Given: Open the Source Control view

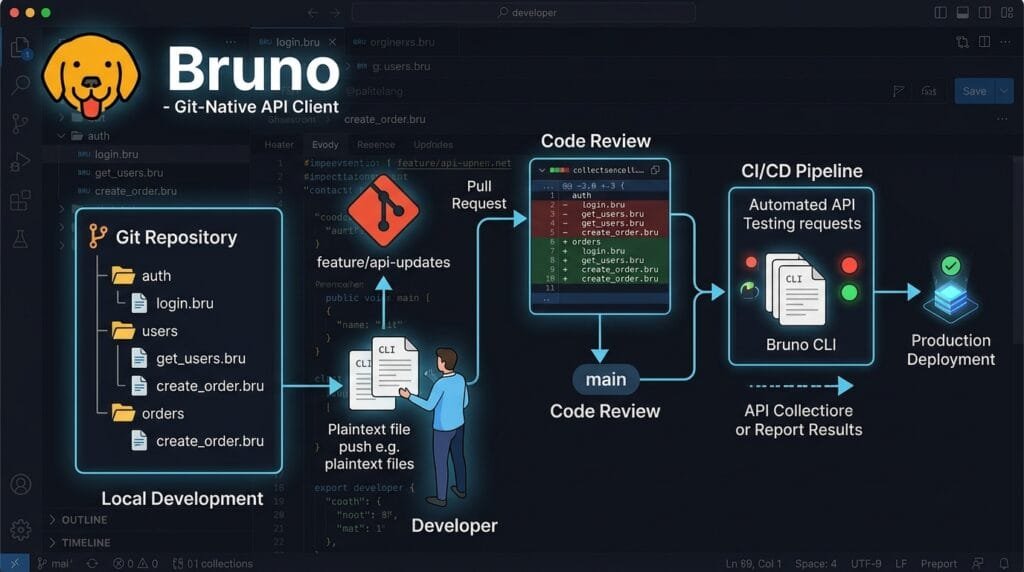Looking at the screenshot, I should (x=20, y=123).
